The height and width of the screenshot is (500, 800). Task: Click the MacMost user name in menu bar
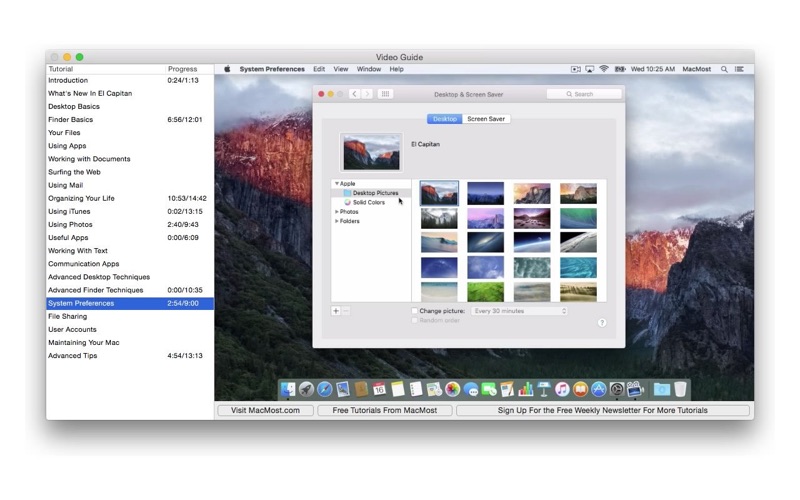tap(696, 69)
